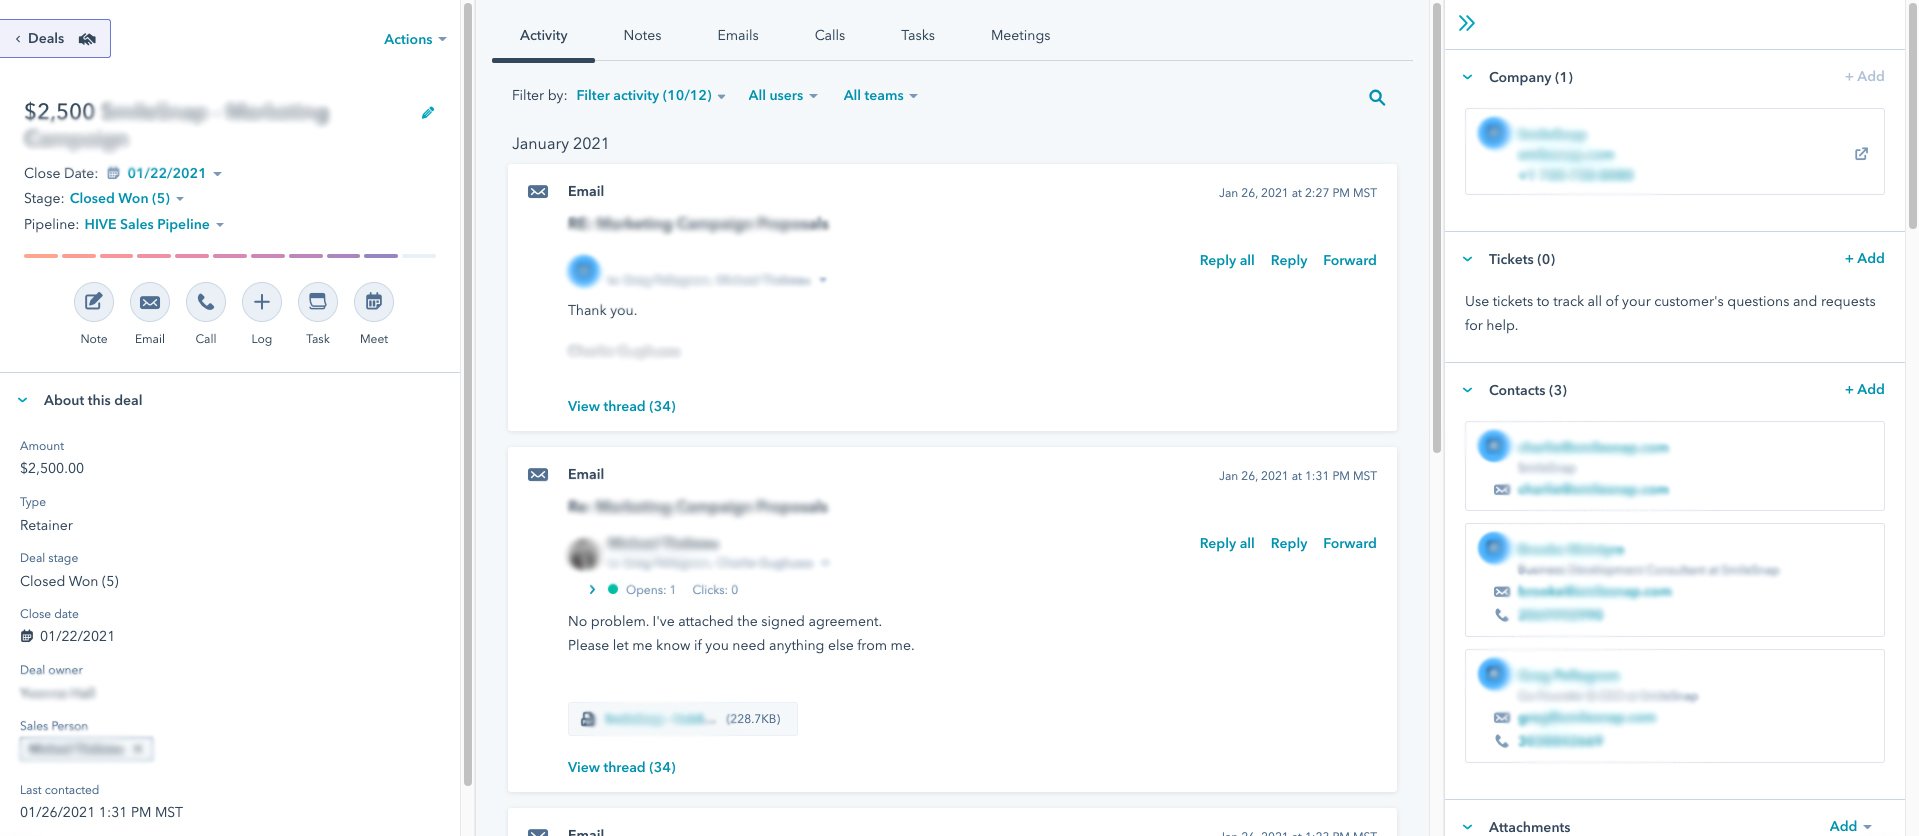The width and height of the screenshot is (1919, 836).
Task: Collapse the Company (1) section
Action: (x=1467, y=77)
